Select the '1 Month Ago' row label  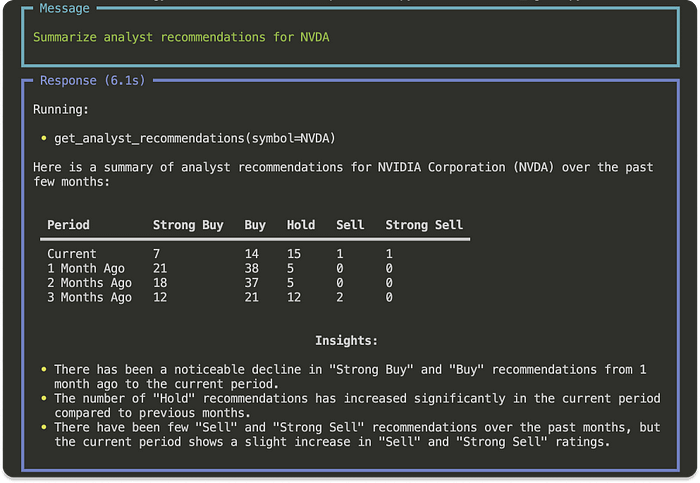(x=89, y=268)
